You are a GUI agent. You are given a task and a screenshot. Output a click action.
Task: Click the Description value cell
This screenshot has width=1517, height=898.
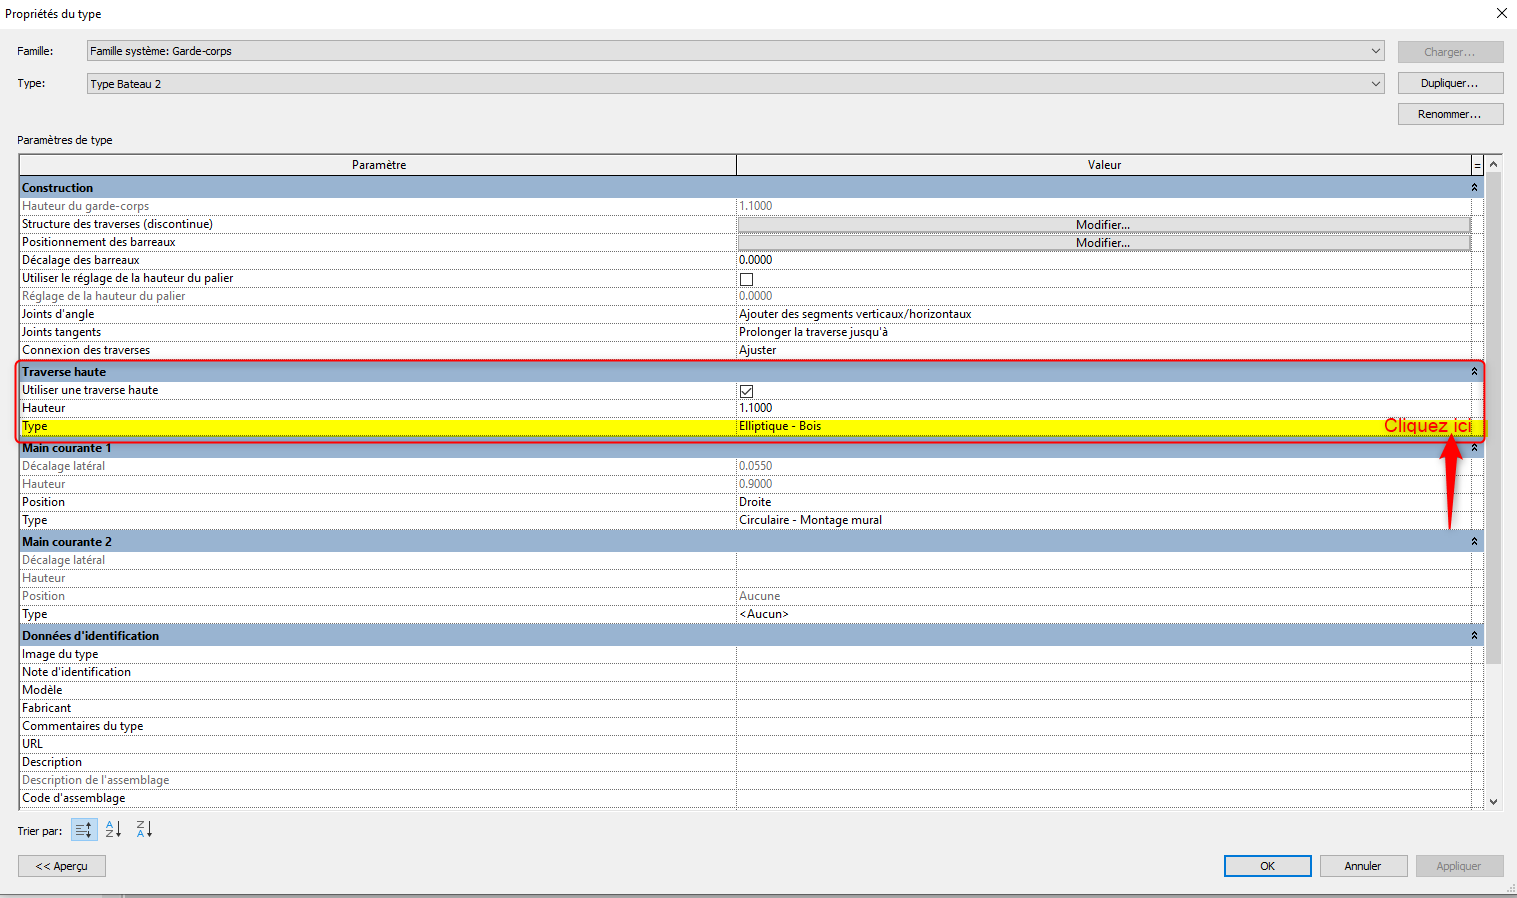click(1104, 762)
